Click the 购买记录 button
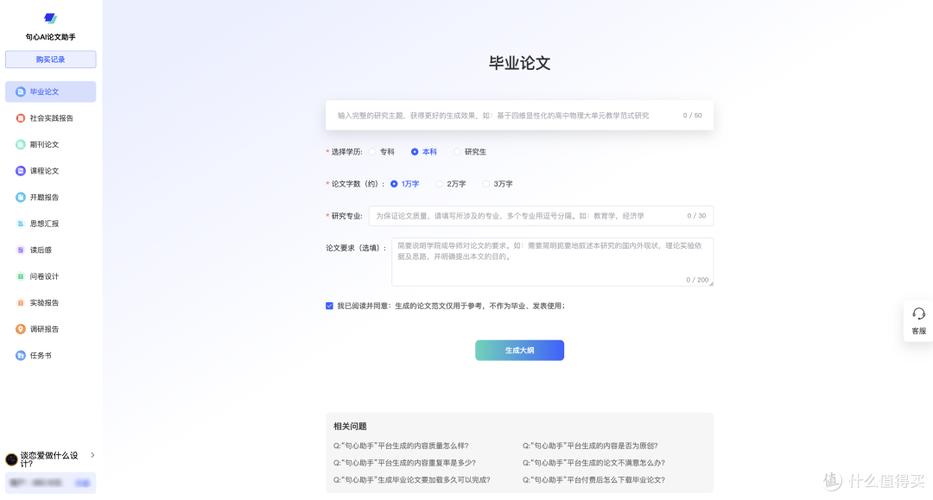The width and height of the screenshot is (933, 500). pyautogui.click(x=51, y=60)
